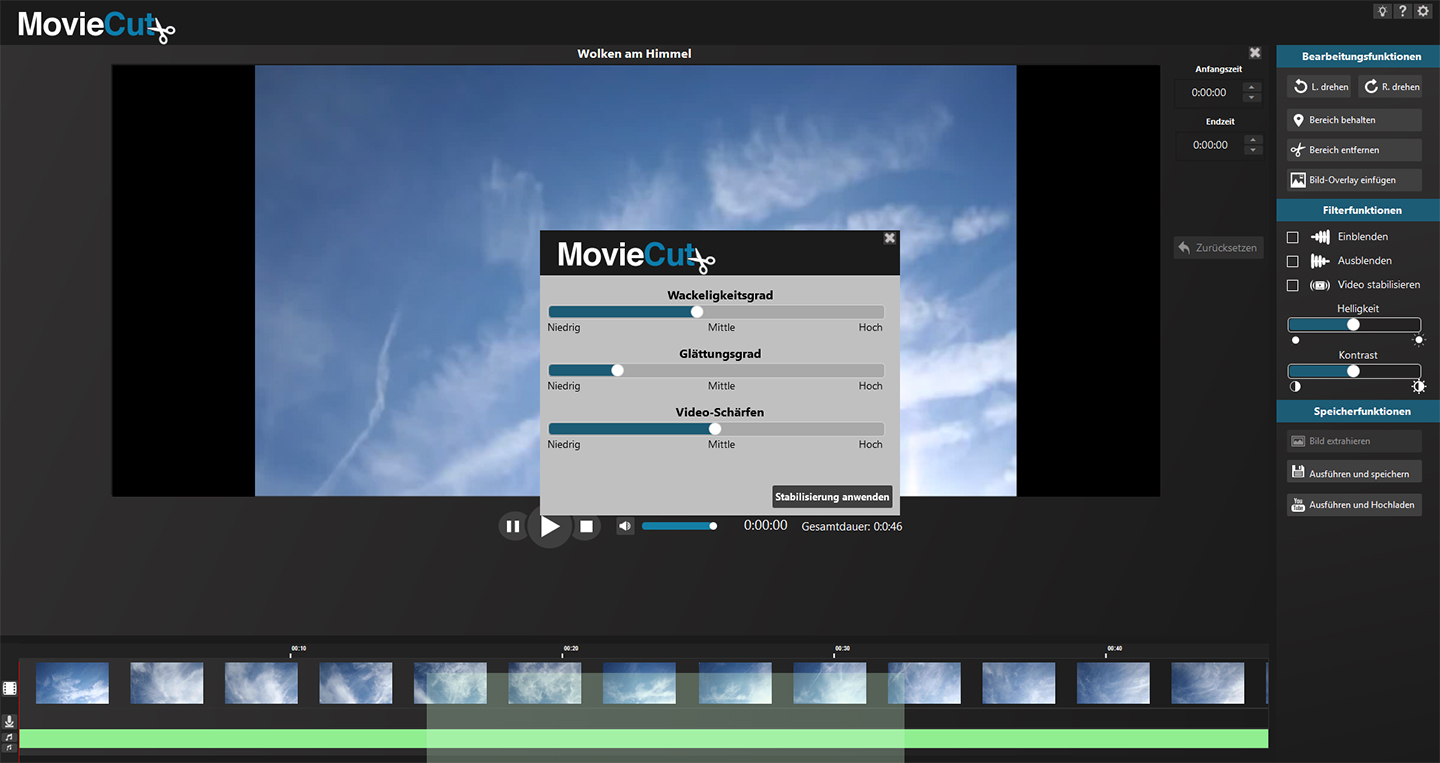Increase Anfangszeit with the up arrow

click(1252, 87)
